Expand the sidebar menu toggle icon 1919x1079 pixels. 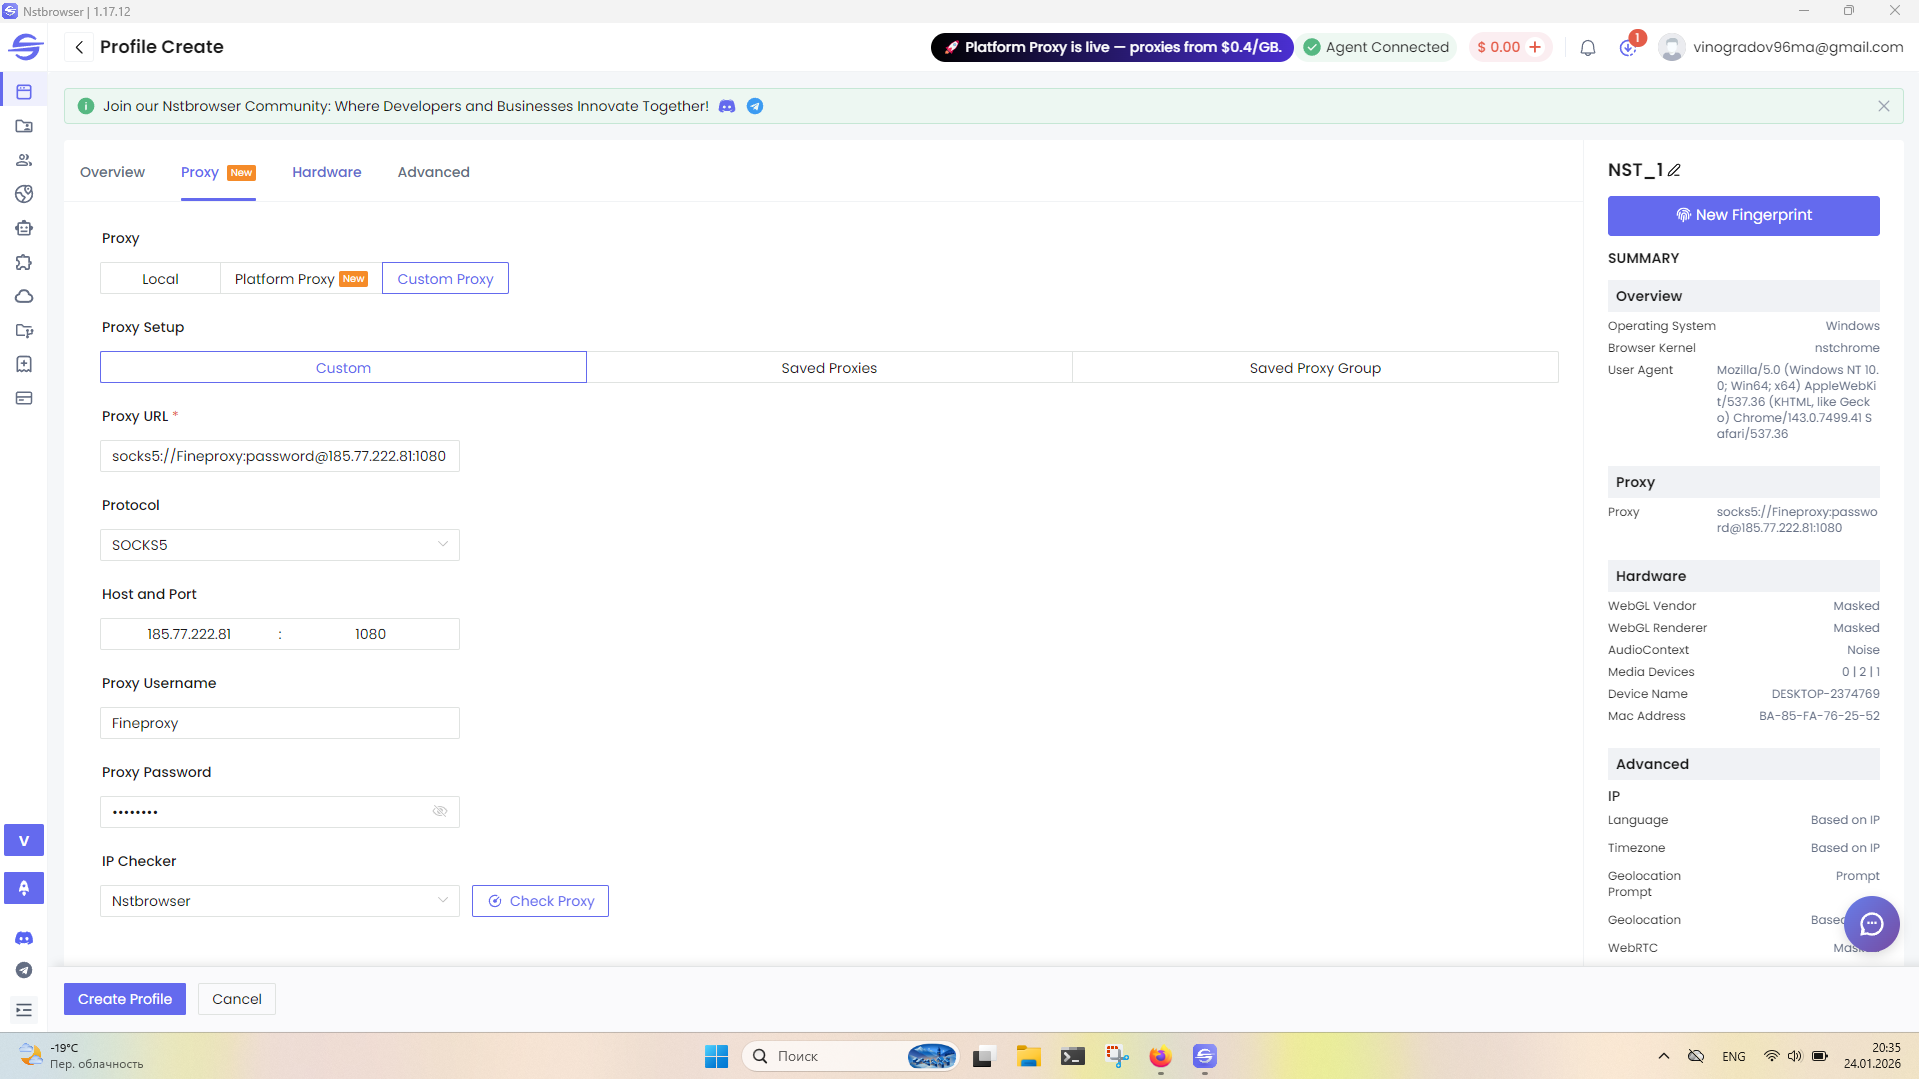24,1010
